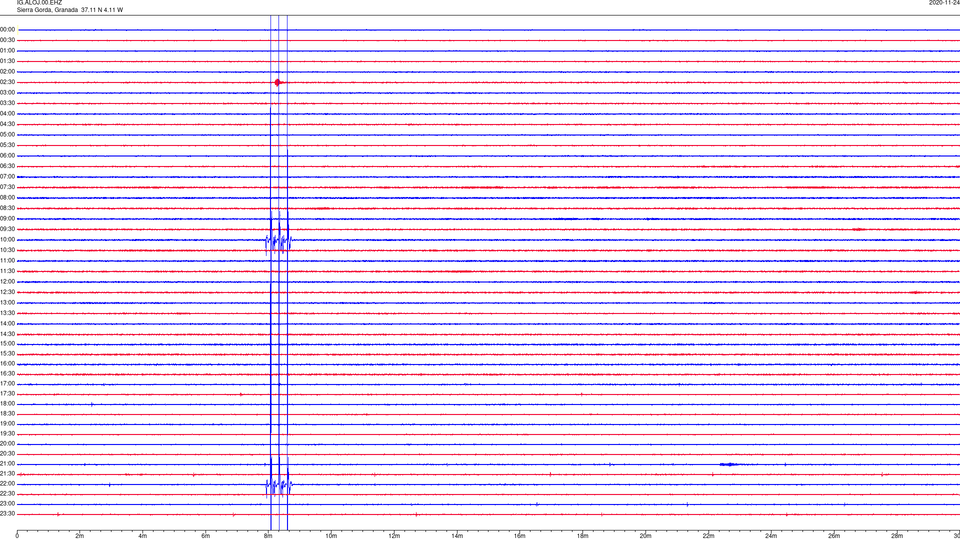Select the 11:00 trace time label
Screen dimensions: 960x540
tap(7, 260)
